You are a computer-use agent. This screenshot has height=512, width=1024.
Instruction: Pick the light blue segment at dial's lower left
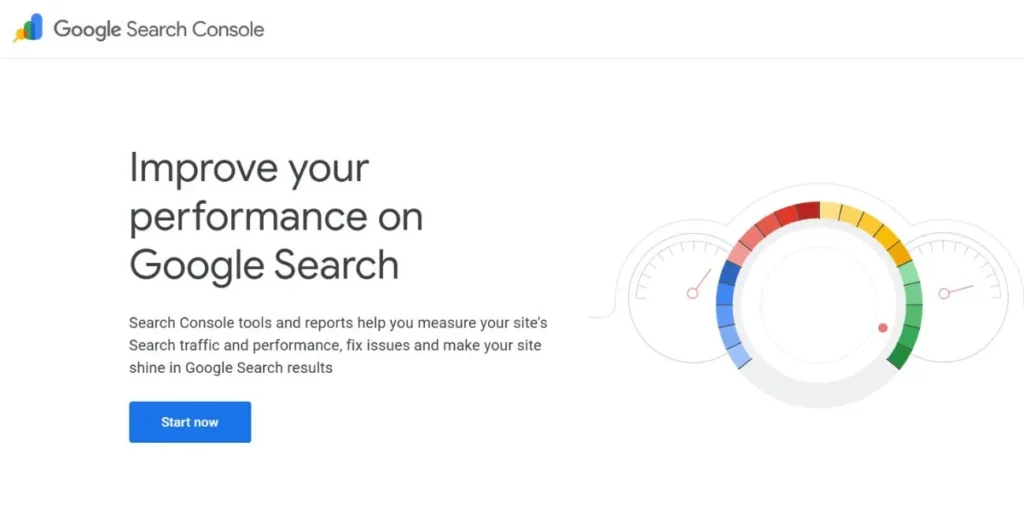point(738,352)
